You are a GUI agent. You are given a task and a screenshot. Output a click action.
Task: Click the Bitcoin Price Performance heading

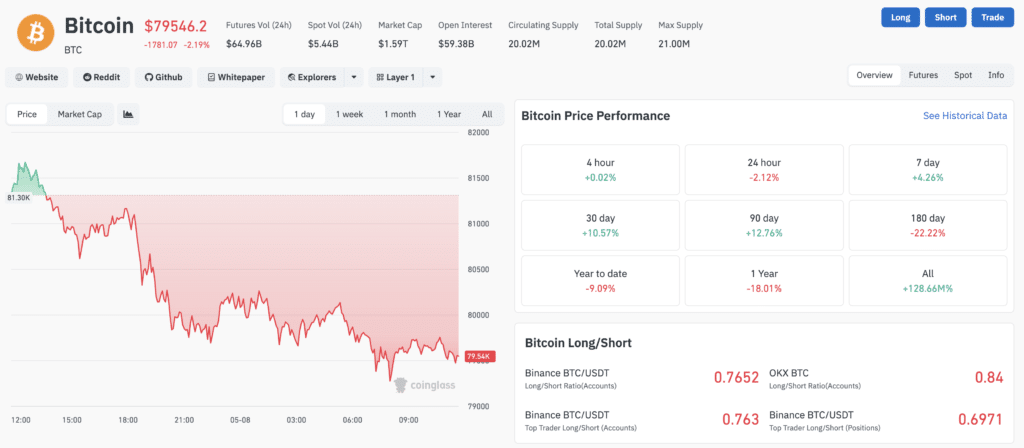[596, 116]
